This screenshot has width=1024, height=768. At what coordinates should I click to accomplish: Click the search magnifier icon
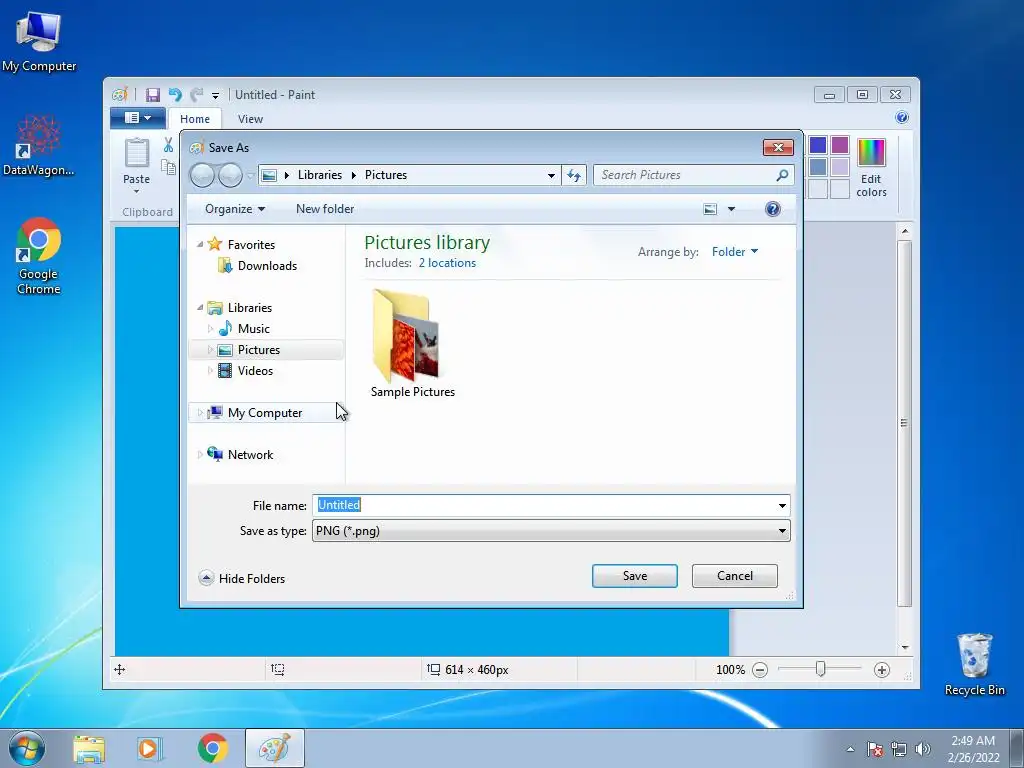click(x=782, y=175)
